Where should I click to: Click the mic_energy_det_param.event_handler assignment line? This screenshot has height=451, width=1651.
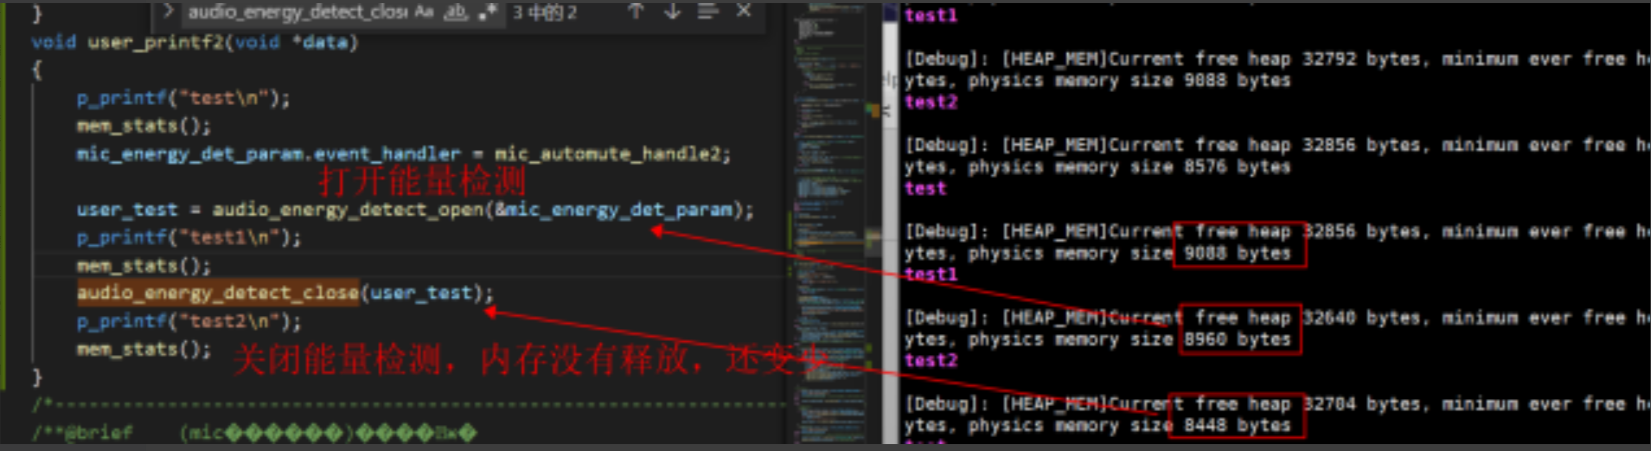(404, 154)
